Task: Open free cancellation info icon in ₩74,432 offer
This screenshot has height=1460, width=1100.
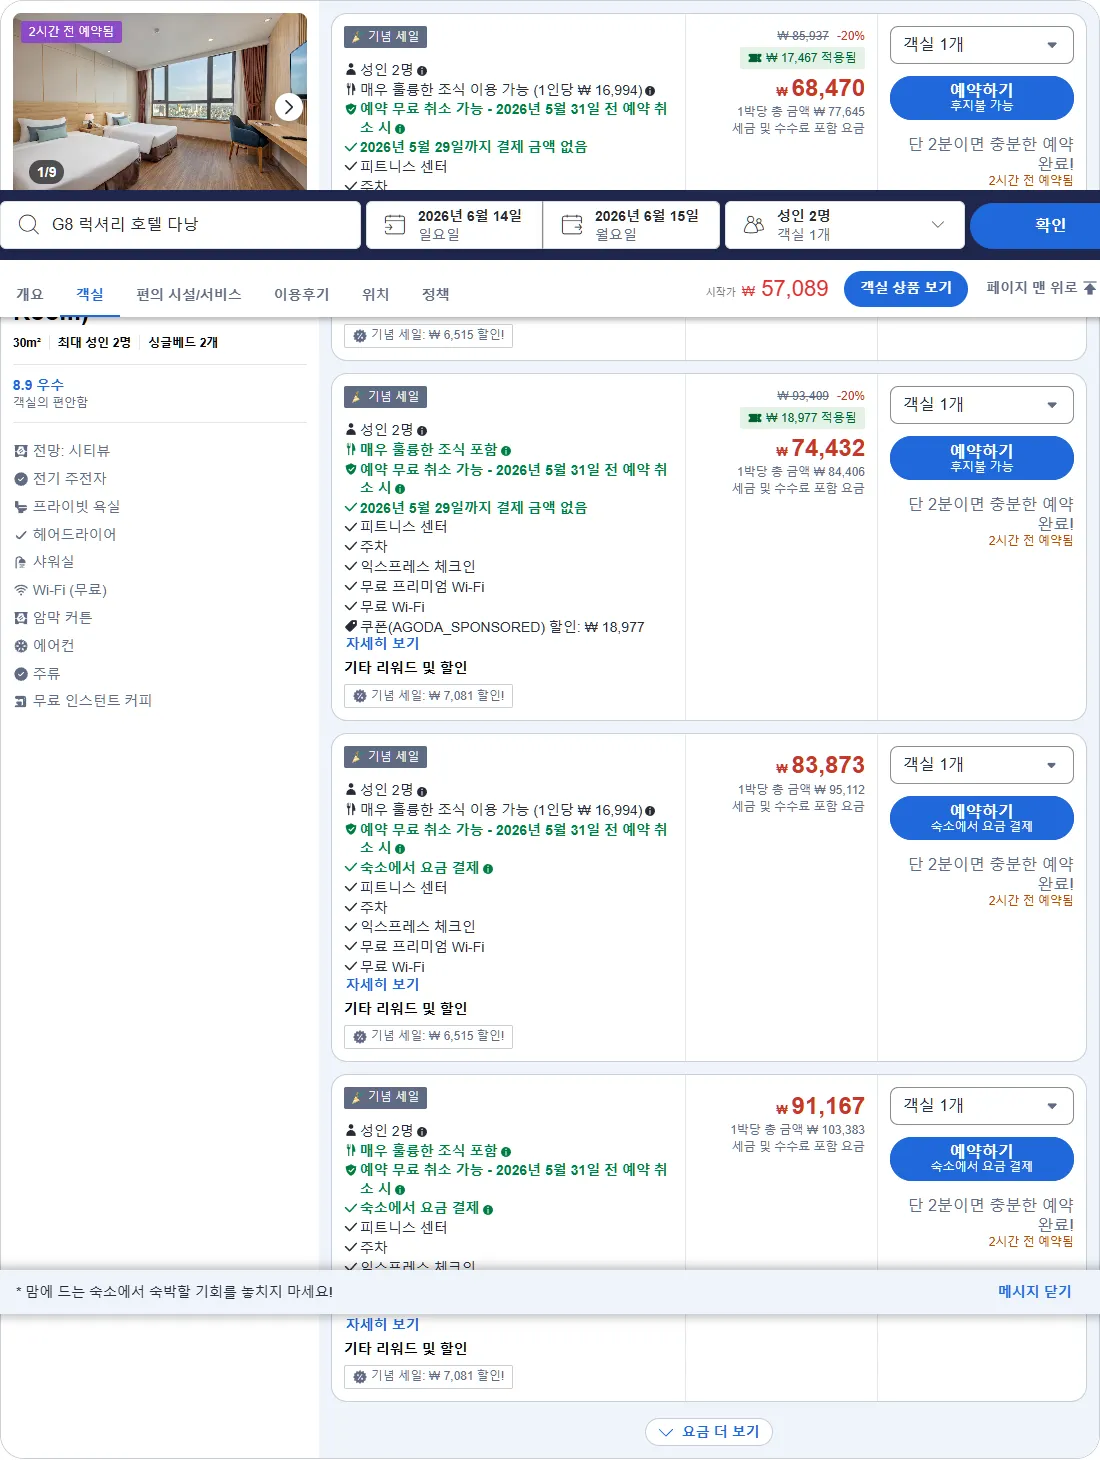Action: (400, 488)
